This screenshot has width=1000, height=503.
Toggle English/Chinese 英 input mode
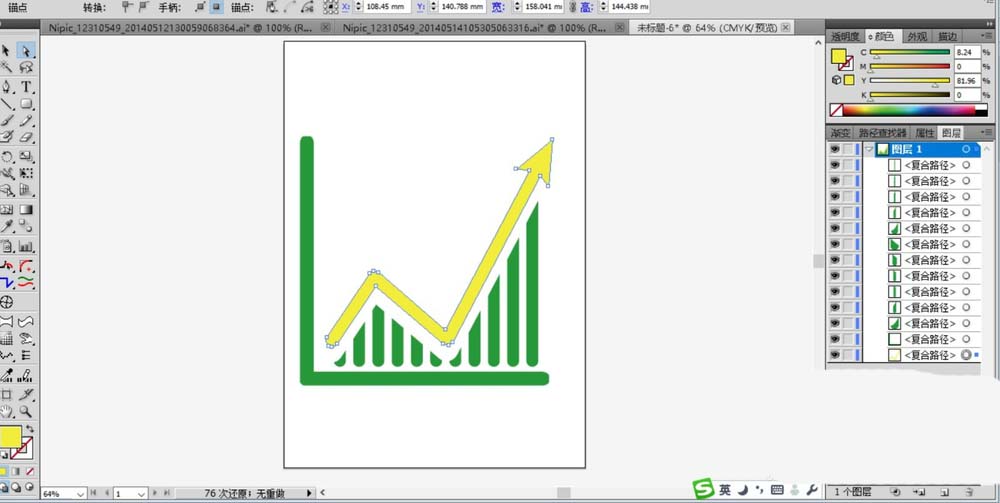pos(725,490)
